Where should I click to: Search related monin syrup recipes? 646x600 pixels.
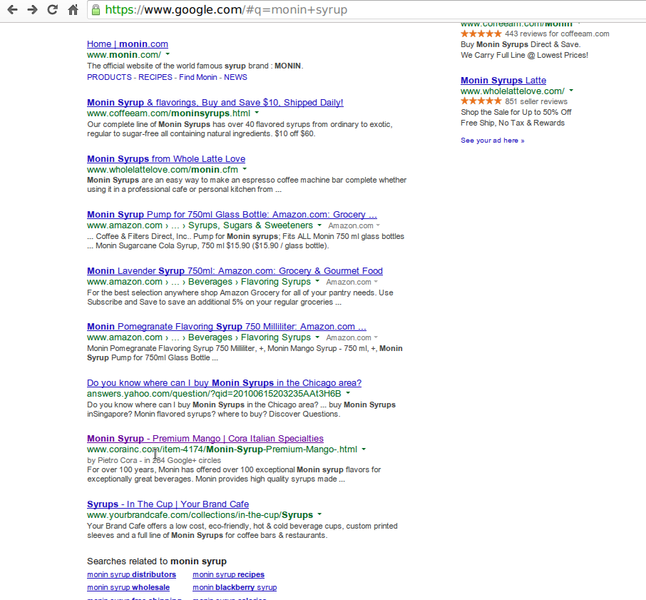coord(228,574)
